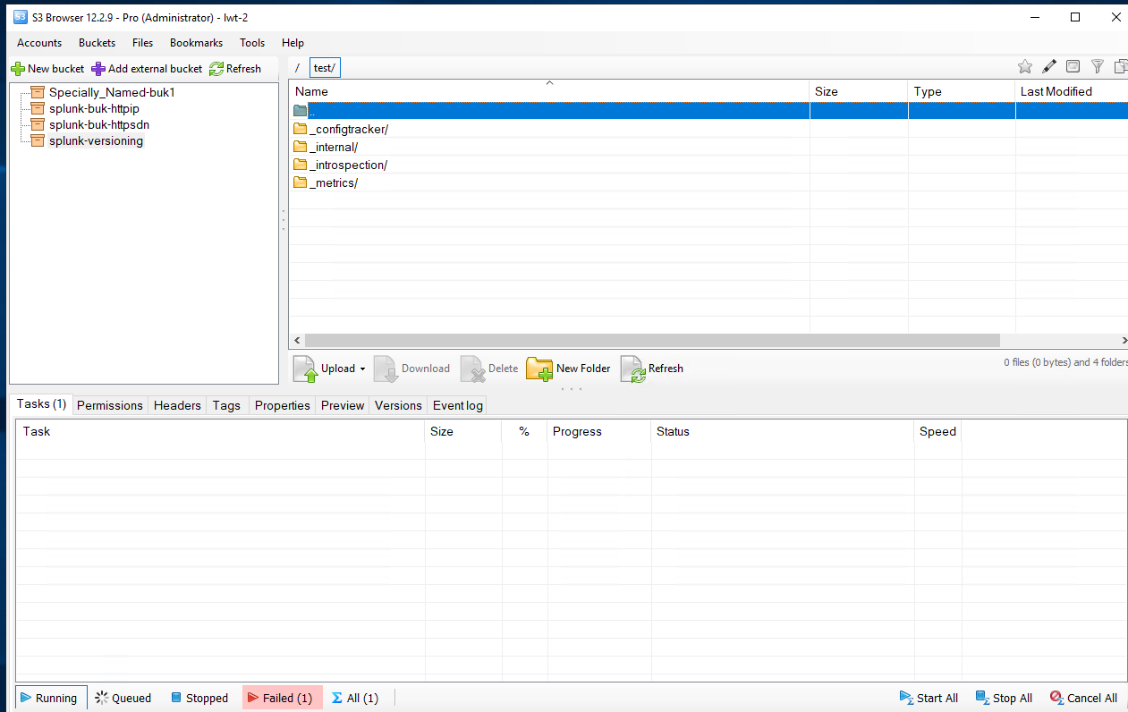
Task: Click Add external bucket icon
Action: pyautogui.click(x=98, y=69)
